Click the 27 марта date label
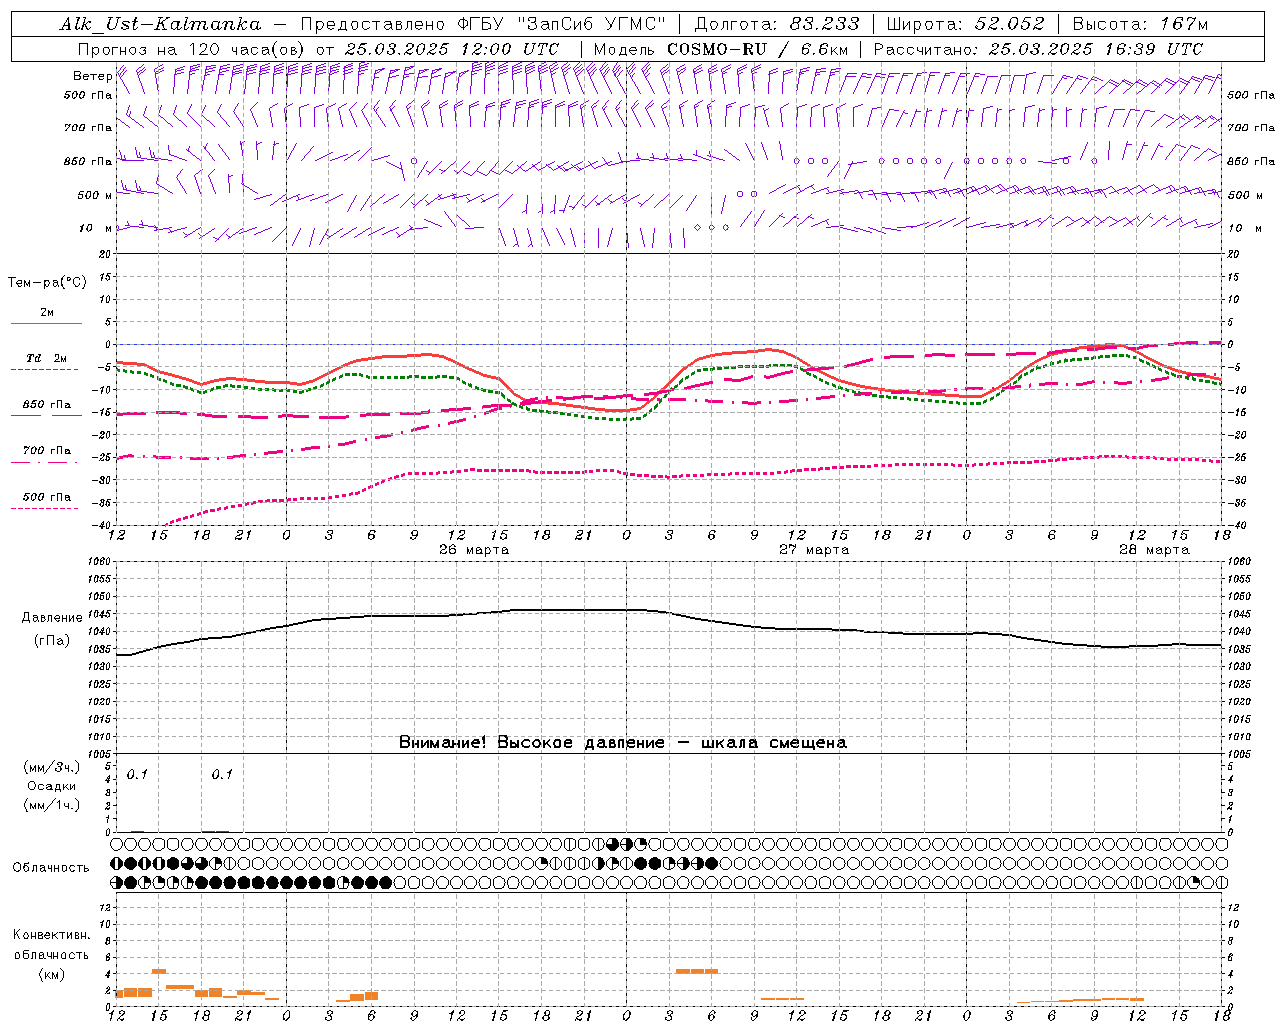 814,550
